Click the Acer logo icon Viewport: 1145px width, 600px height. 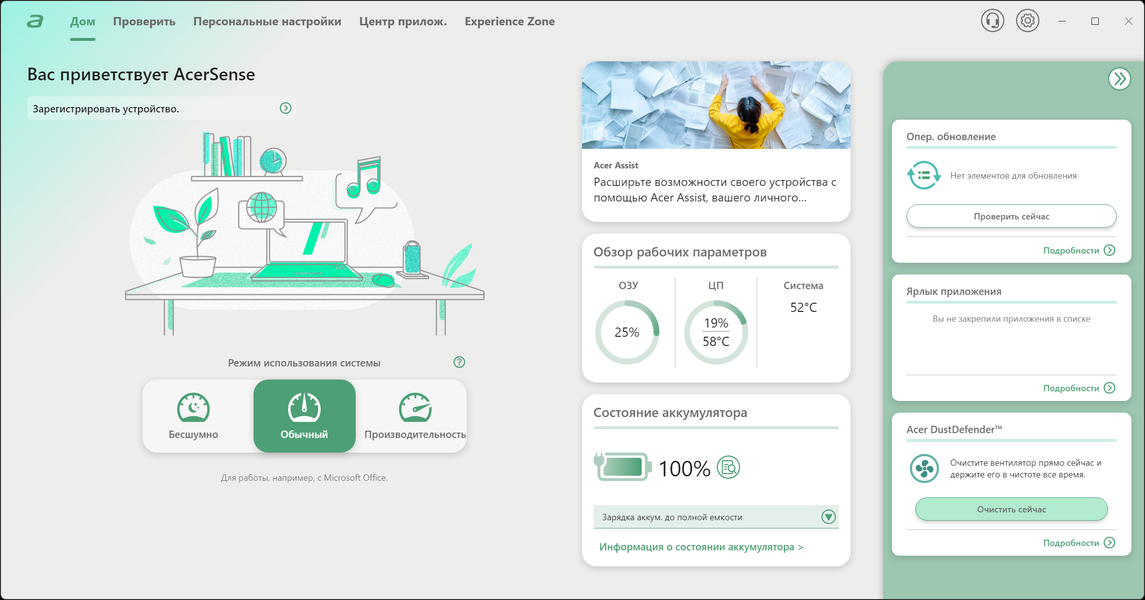35,21
